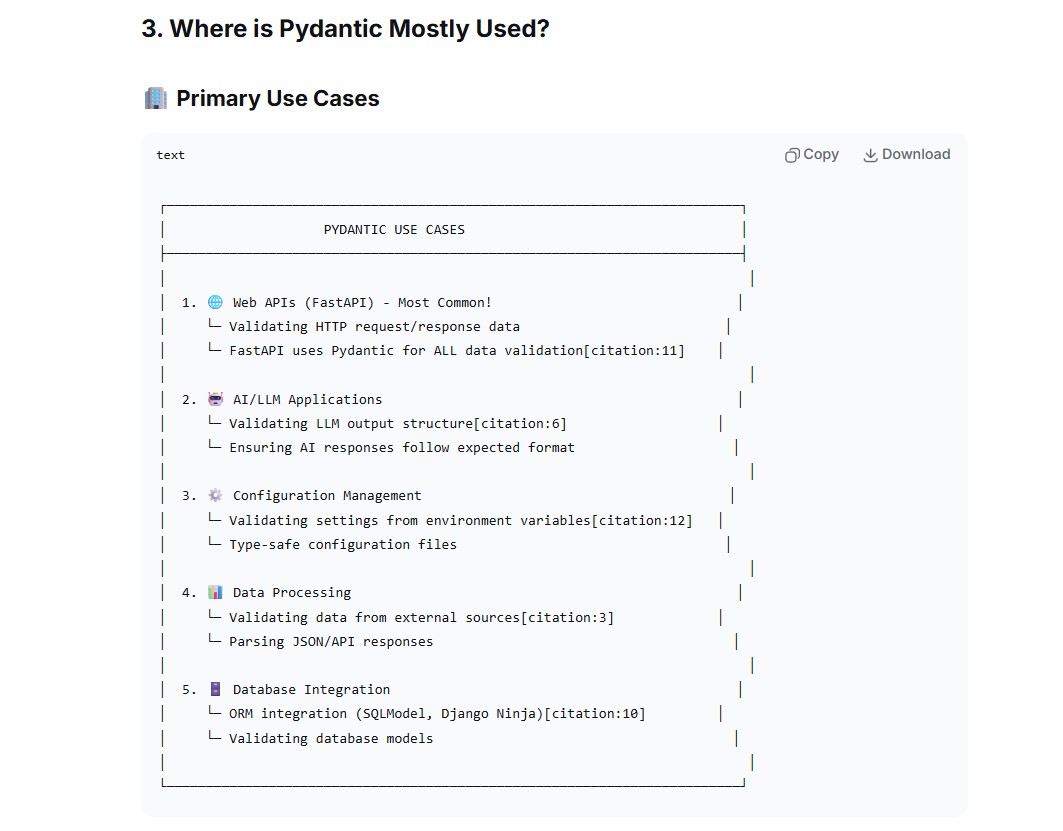Click the globe emoji next to Web APIs
This screenshot has height=831, width=1063.
(x=215, y=302)
